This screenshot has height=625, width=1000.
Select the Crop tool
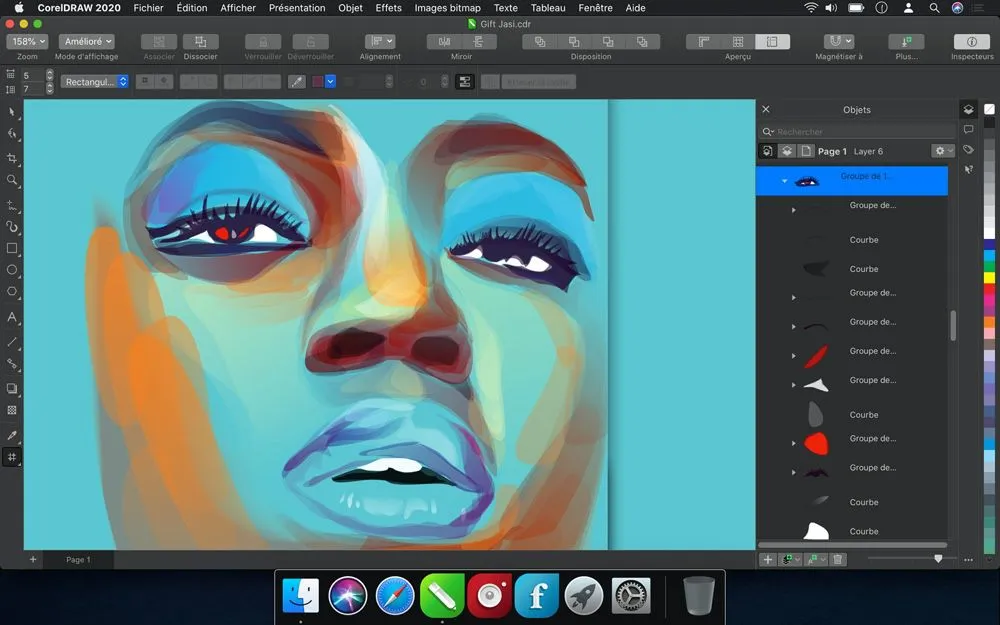[12, 158]
